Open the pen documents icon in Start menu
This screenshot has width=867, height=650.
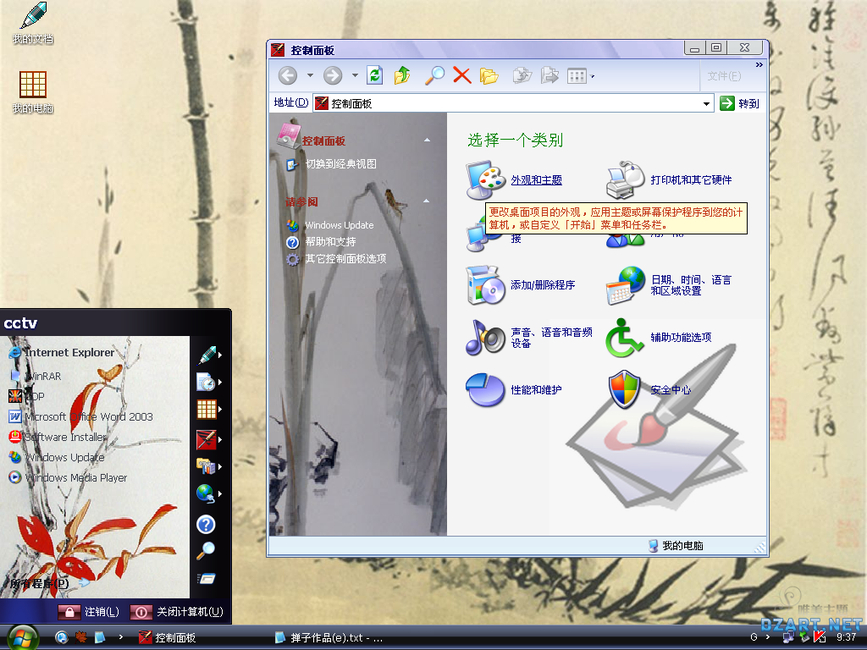210,355
